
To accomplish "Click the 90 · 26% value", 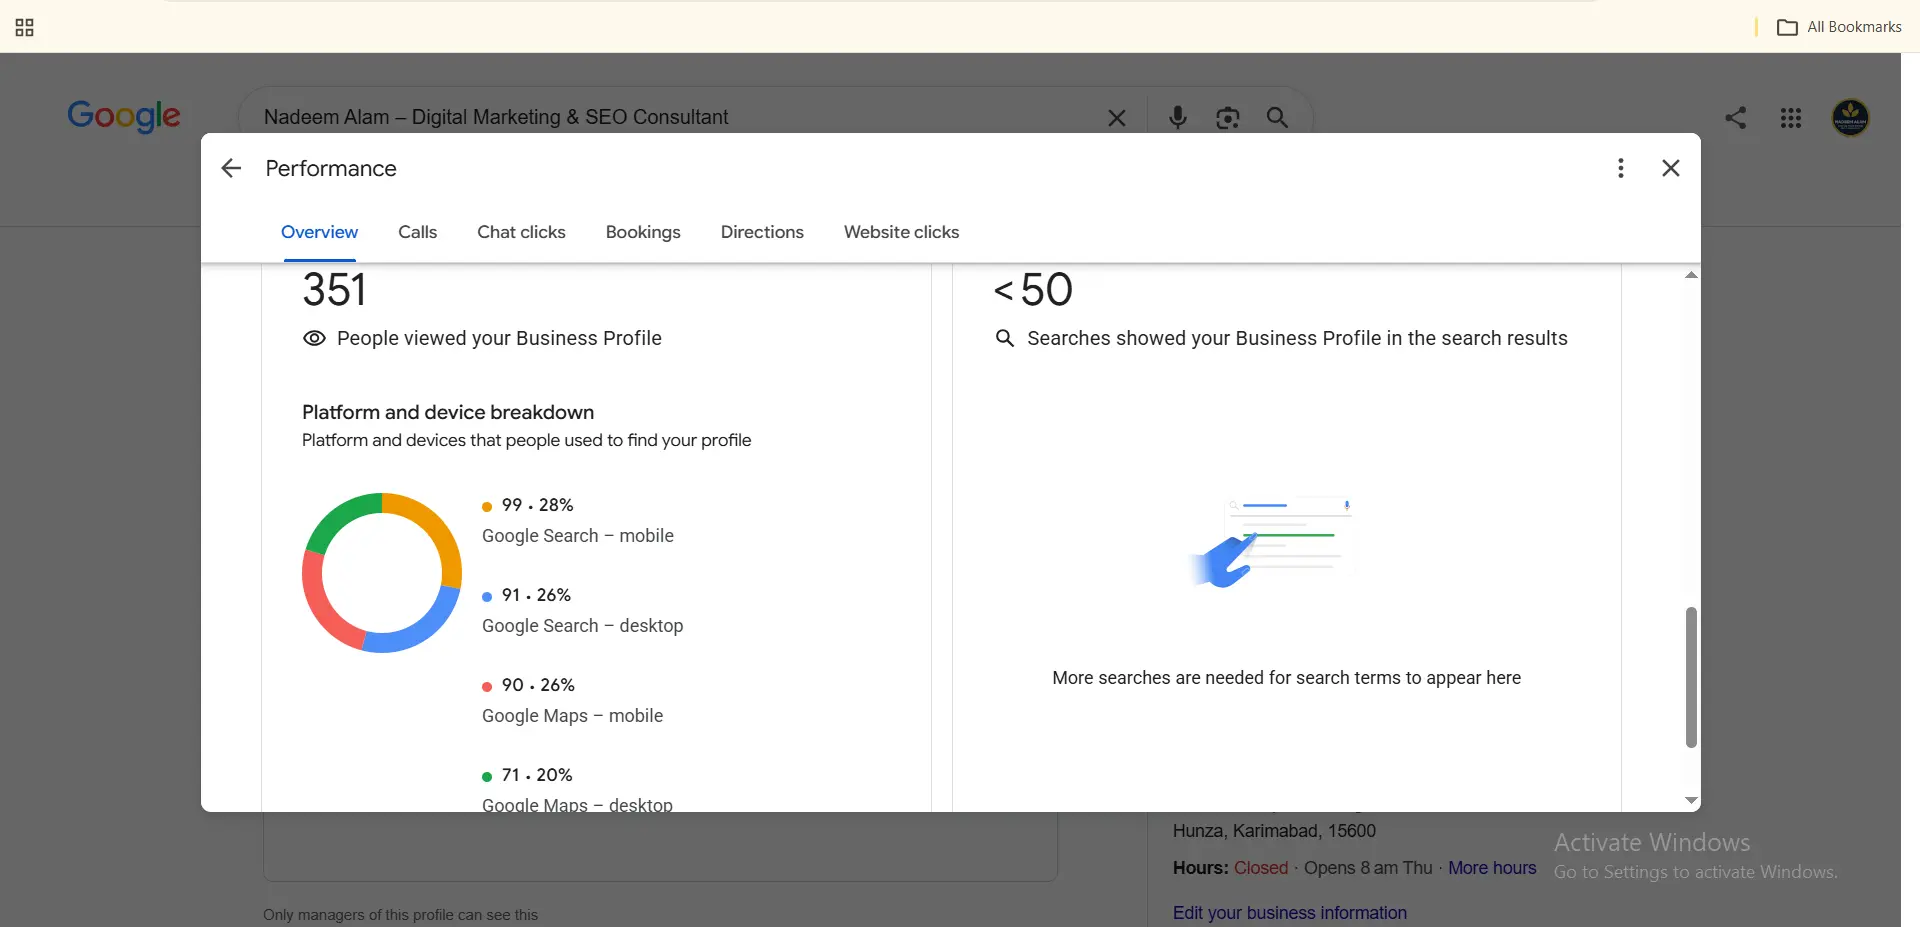I will (x=538, y=685).
